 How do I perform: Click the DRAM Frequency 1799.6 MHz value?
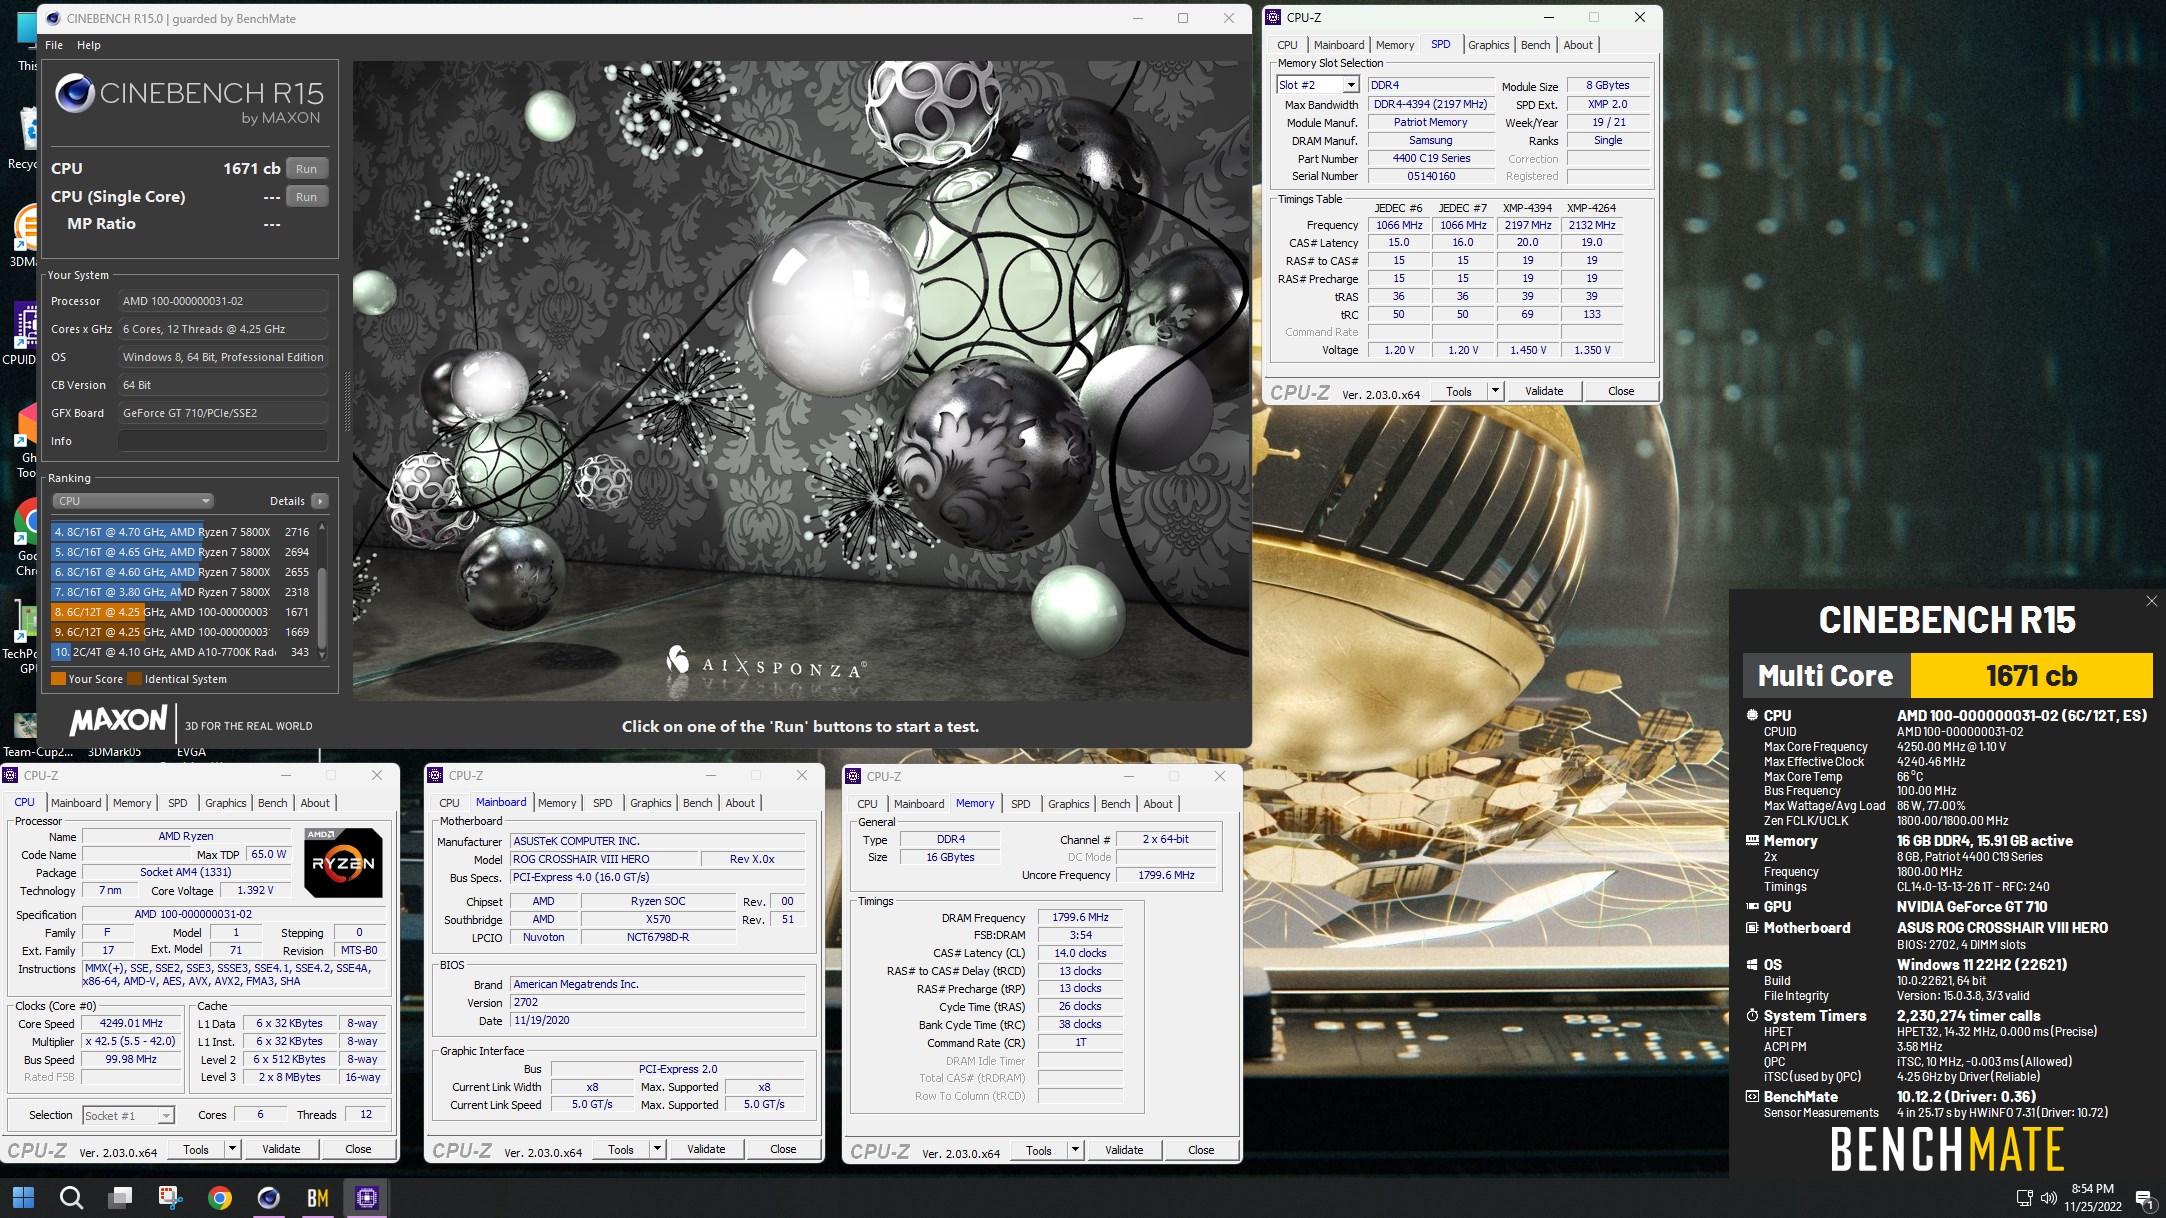click(x=1080, y=917)
